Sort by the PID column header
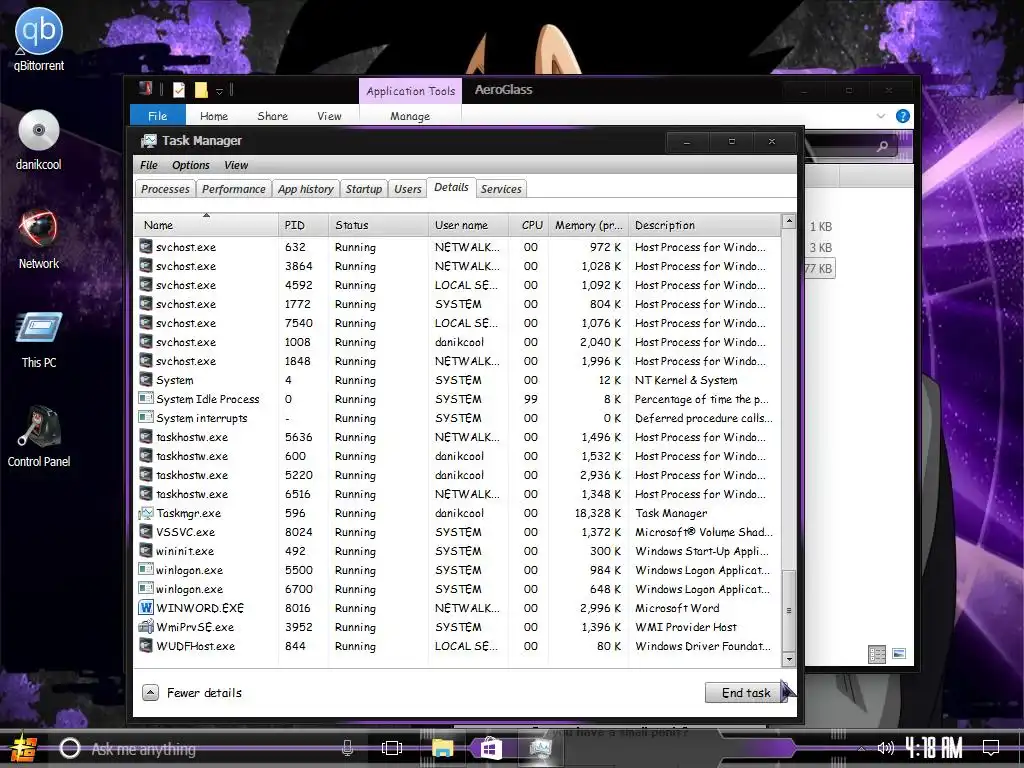The image size is (1024, 768). [303, 225]
